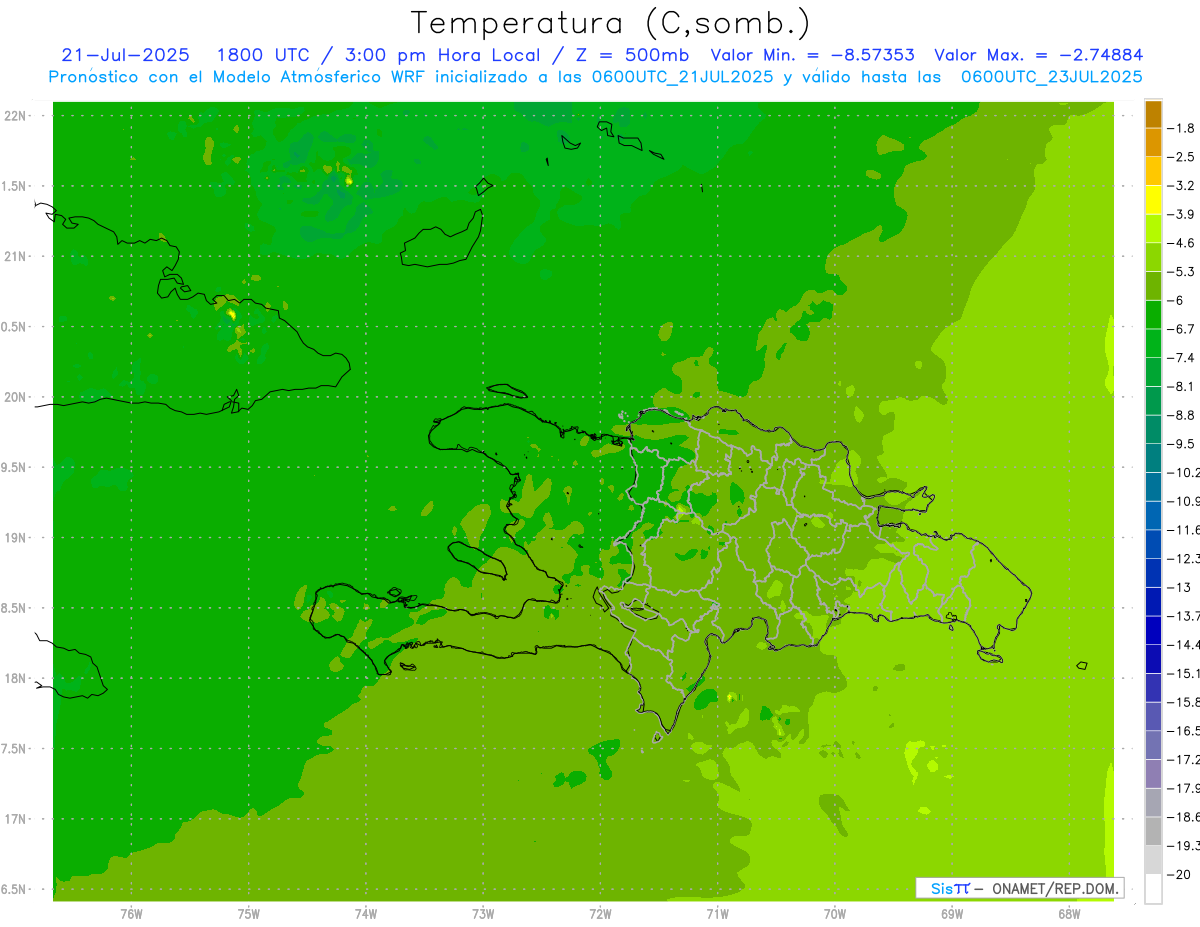Click the '70W' longitude label
The height and width of the screenshot is (927, 1200).
835,914
